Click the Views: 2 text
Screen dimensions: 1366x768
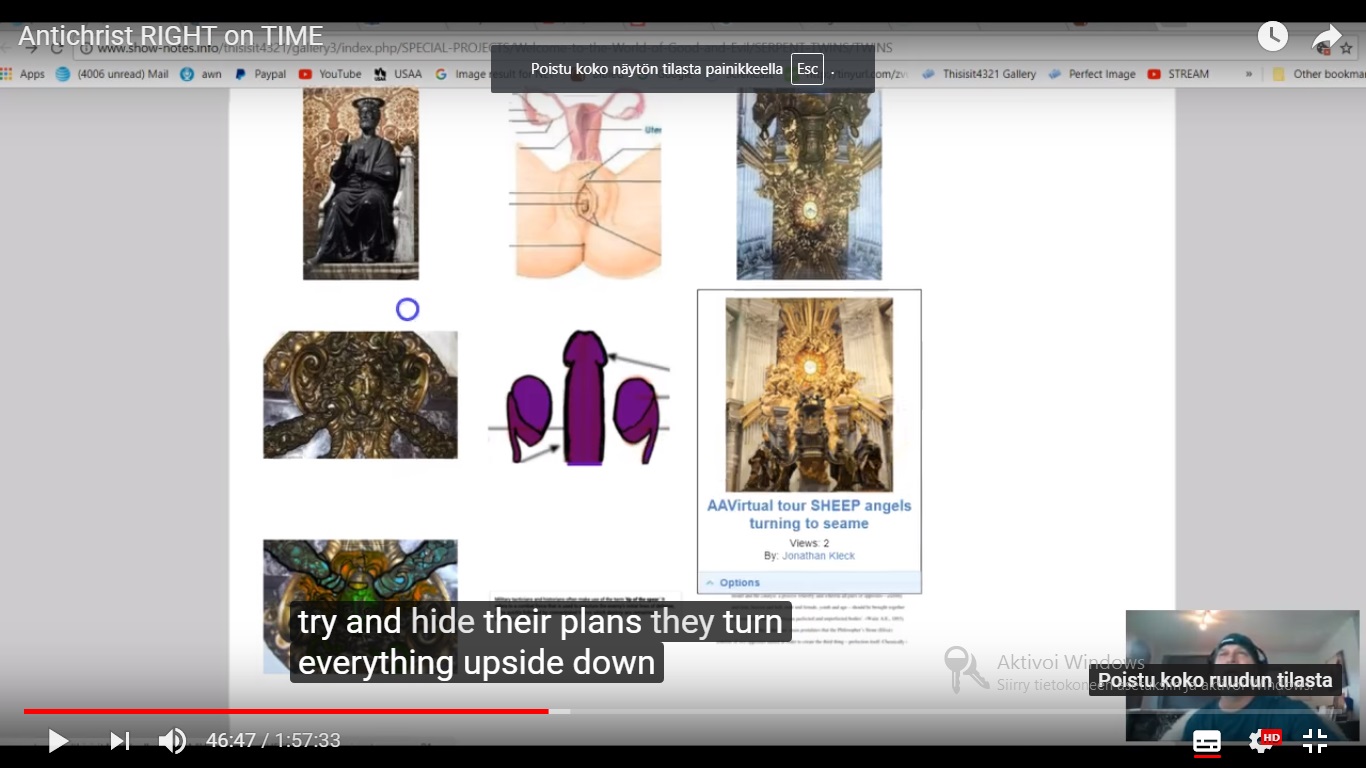(x=809, y=543)
